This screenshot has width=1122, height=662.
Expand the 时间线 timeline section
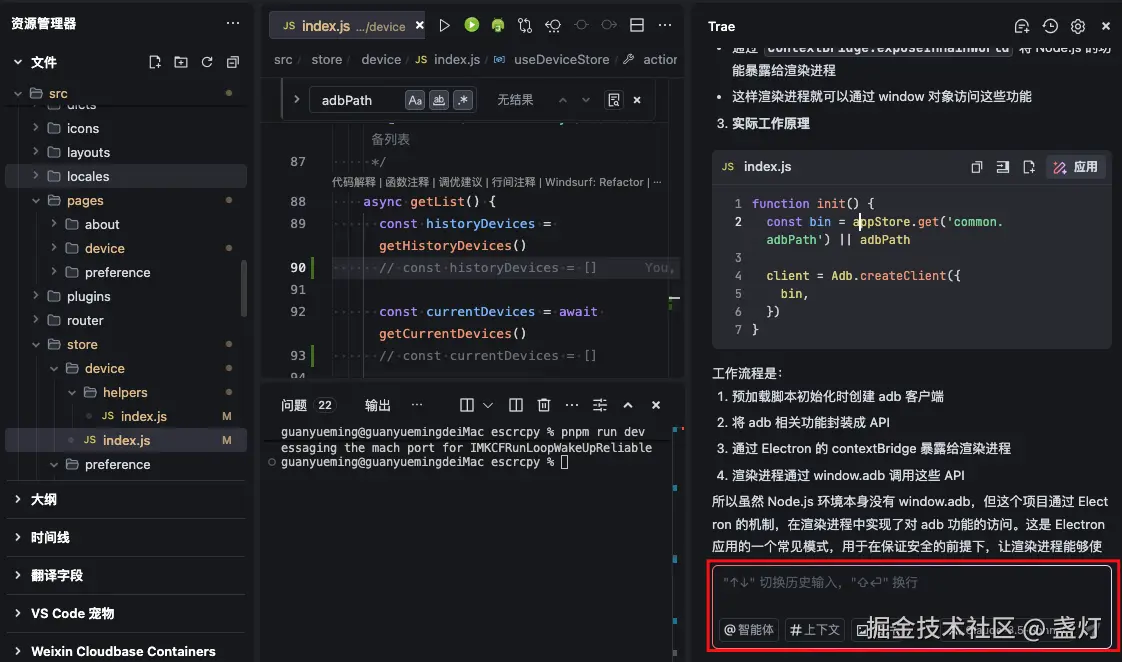(x=18, y=537)
